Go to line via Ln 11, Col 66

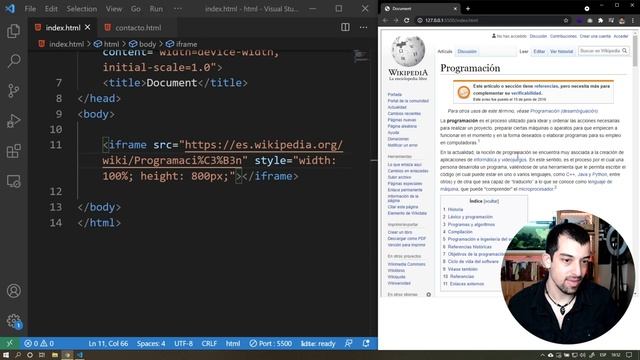[x=108, y=343]
